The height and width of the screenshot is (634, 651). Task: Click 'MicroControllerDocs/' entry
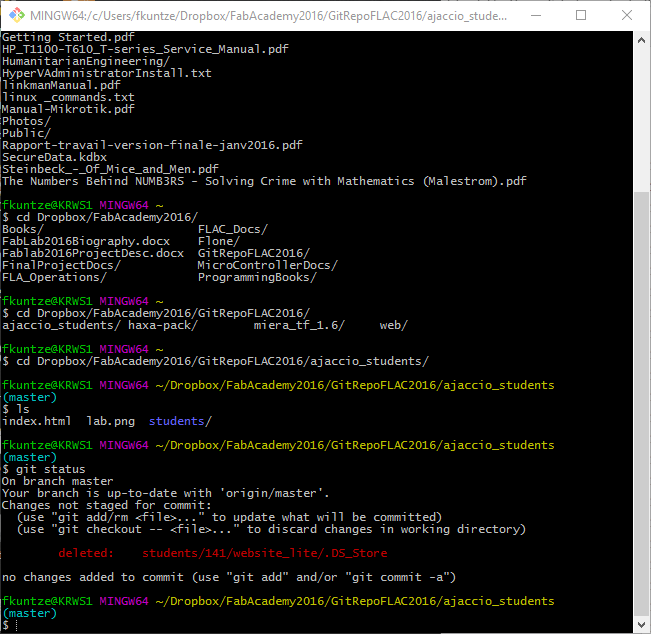(267, 265)
